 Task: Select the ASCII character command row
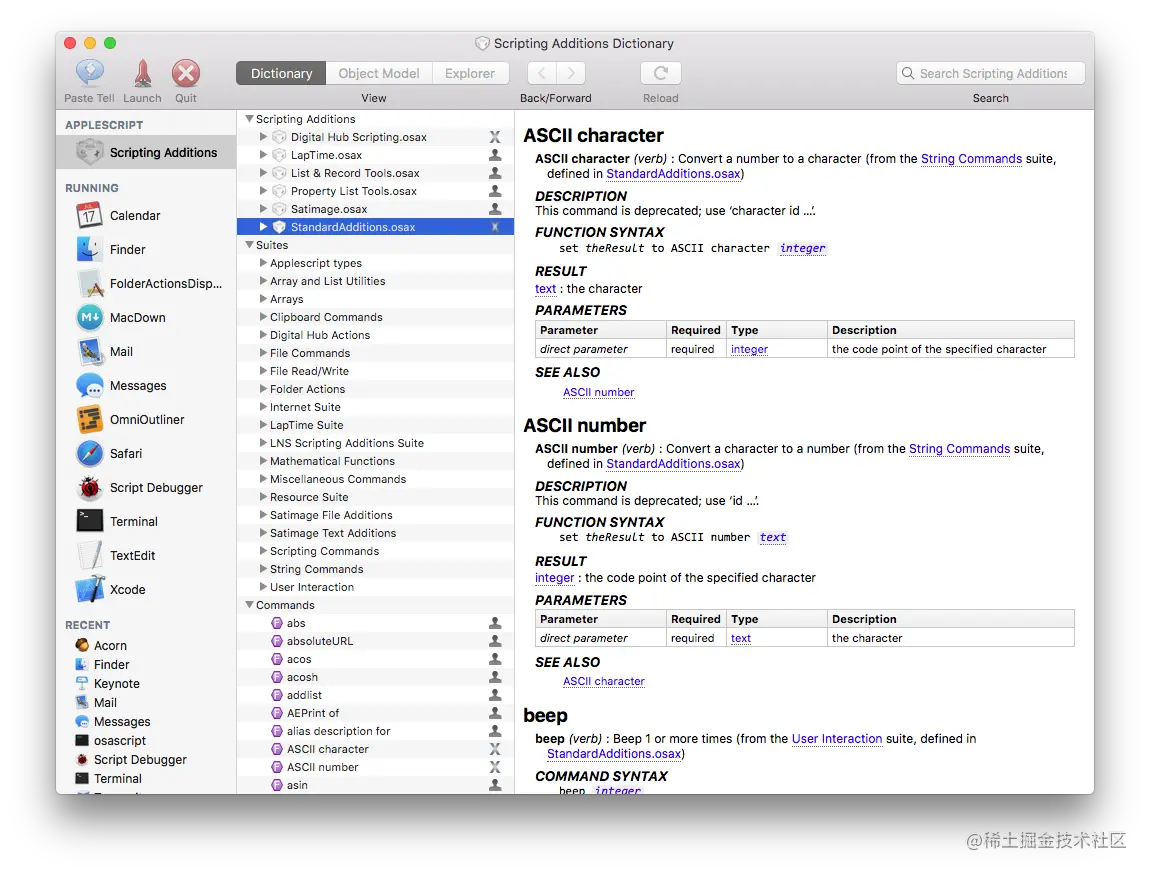pos(375,749)
